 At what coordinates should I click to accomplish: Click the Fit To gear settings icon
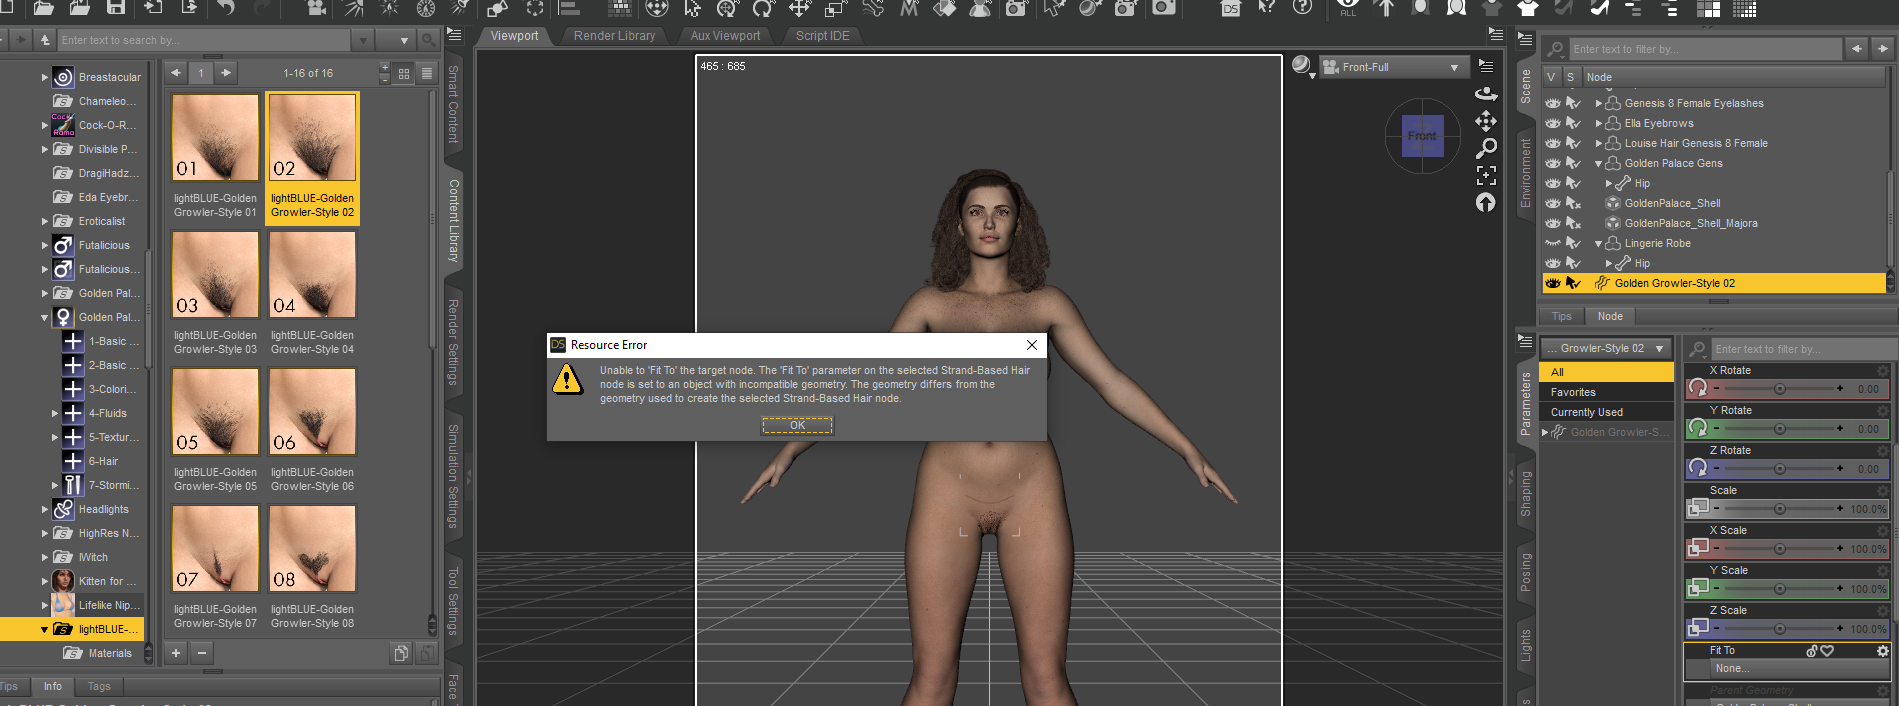click(x=1883, y=650)
